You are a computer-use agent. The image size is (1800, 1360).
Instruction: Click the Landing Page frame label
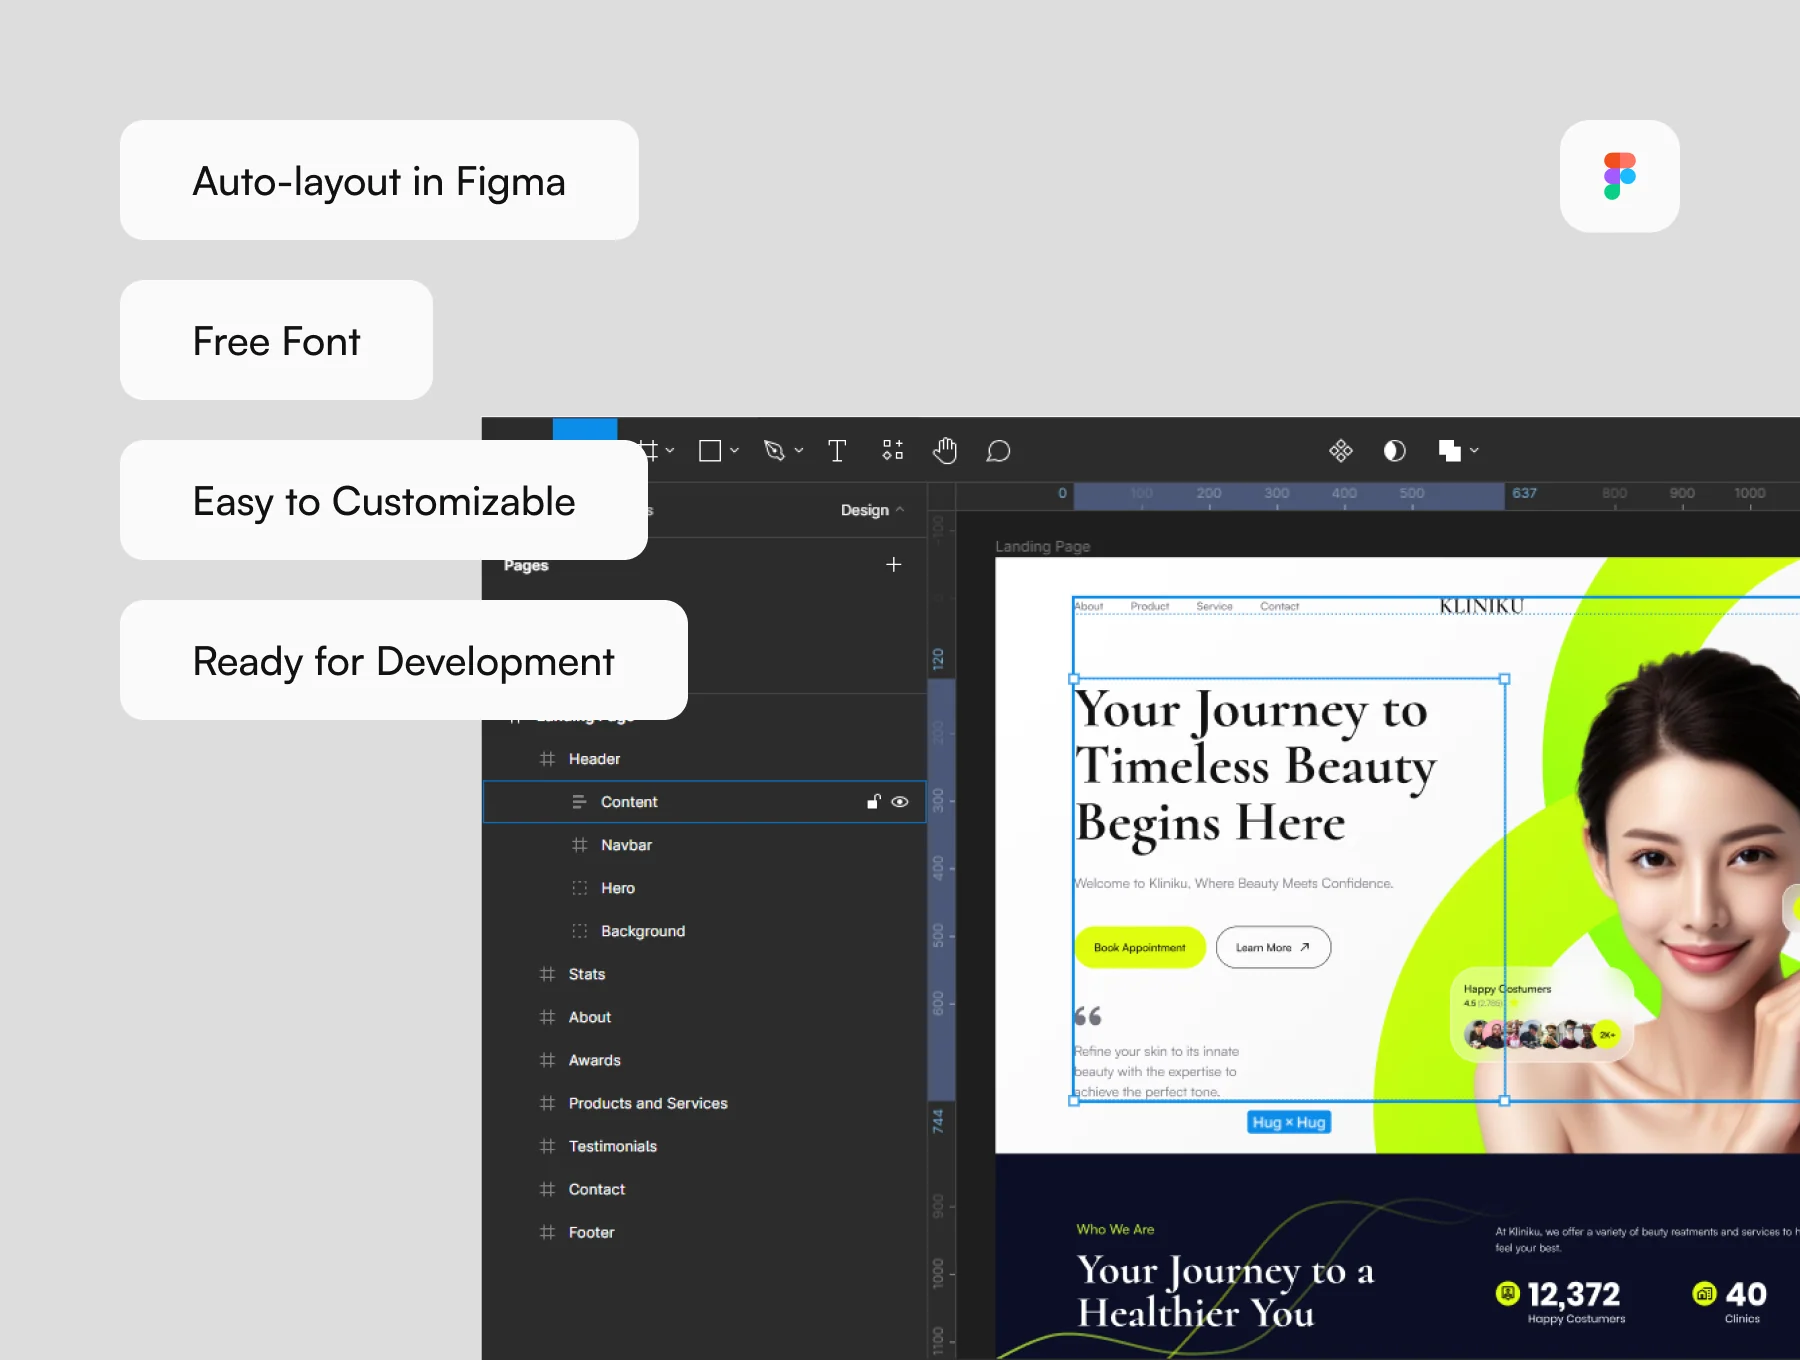(1042, 546)
